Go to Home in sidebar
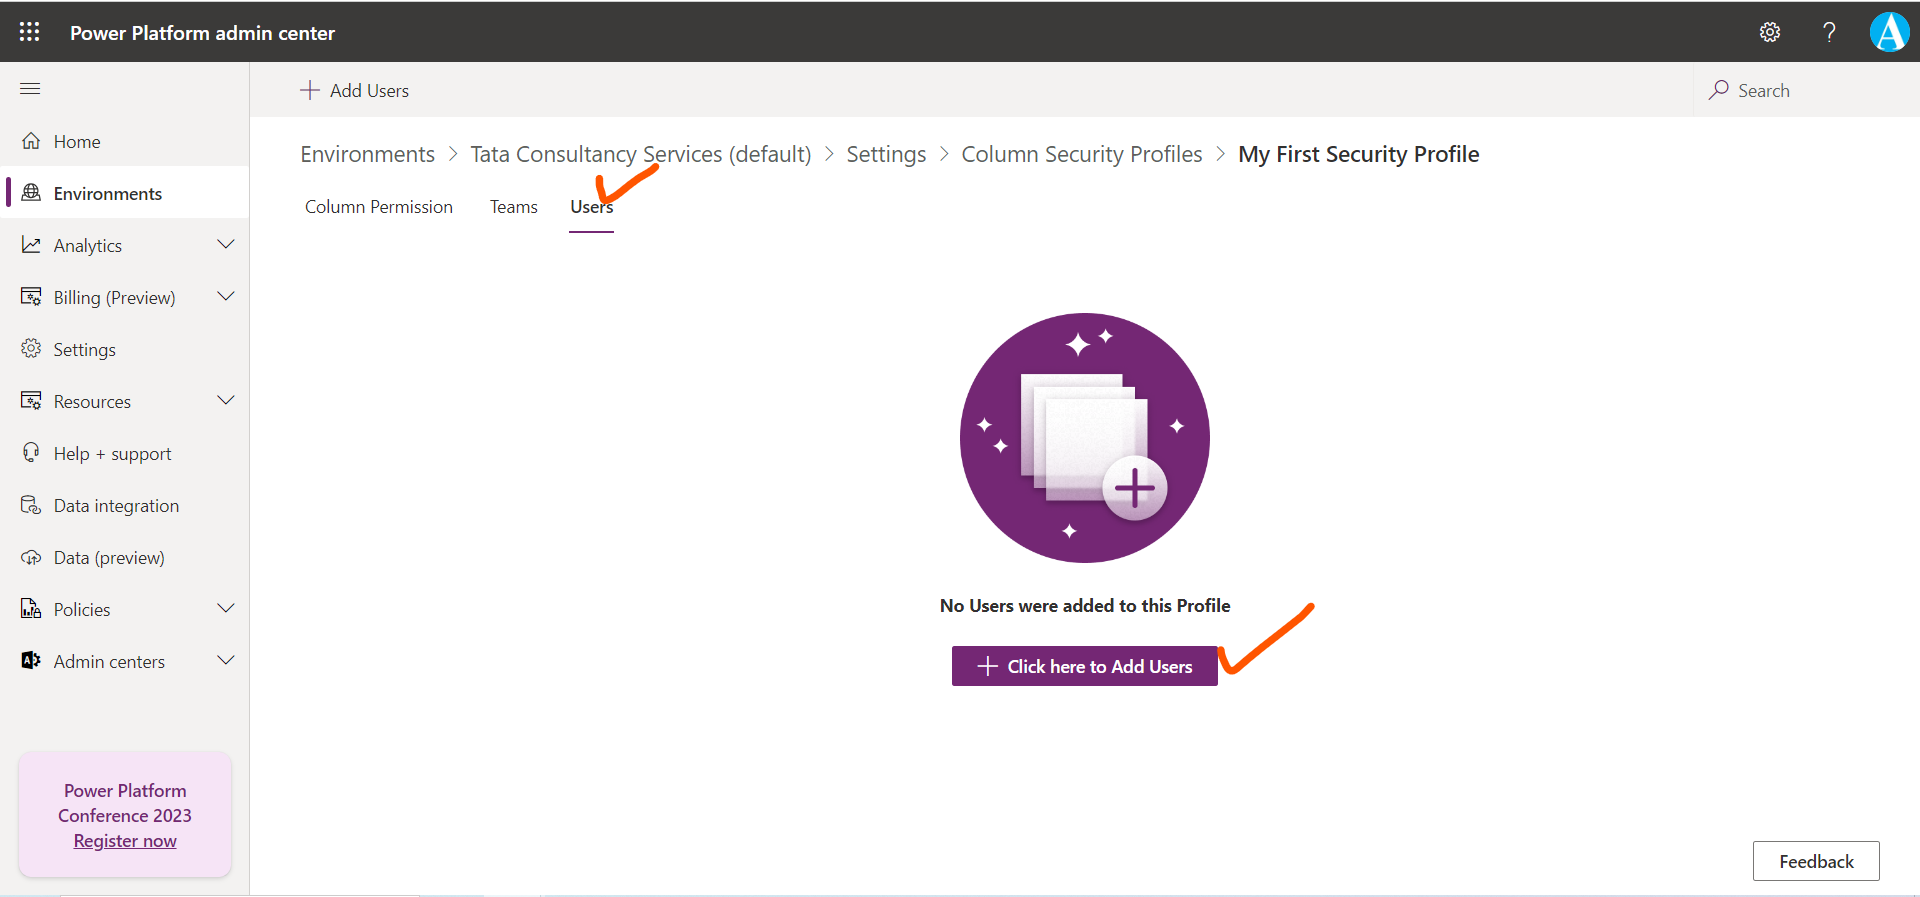Image resolution: width=1920 pixels, height=897 pixels. [x=77, y=142]
